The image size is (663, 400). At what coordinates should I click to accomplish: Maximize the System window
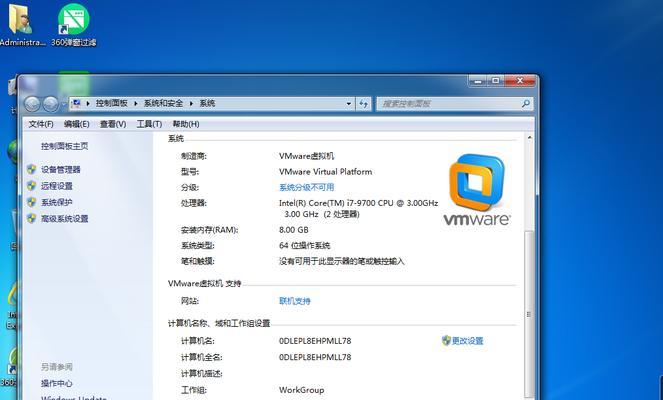pyautogui.click(x=495, y=81)
